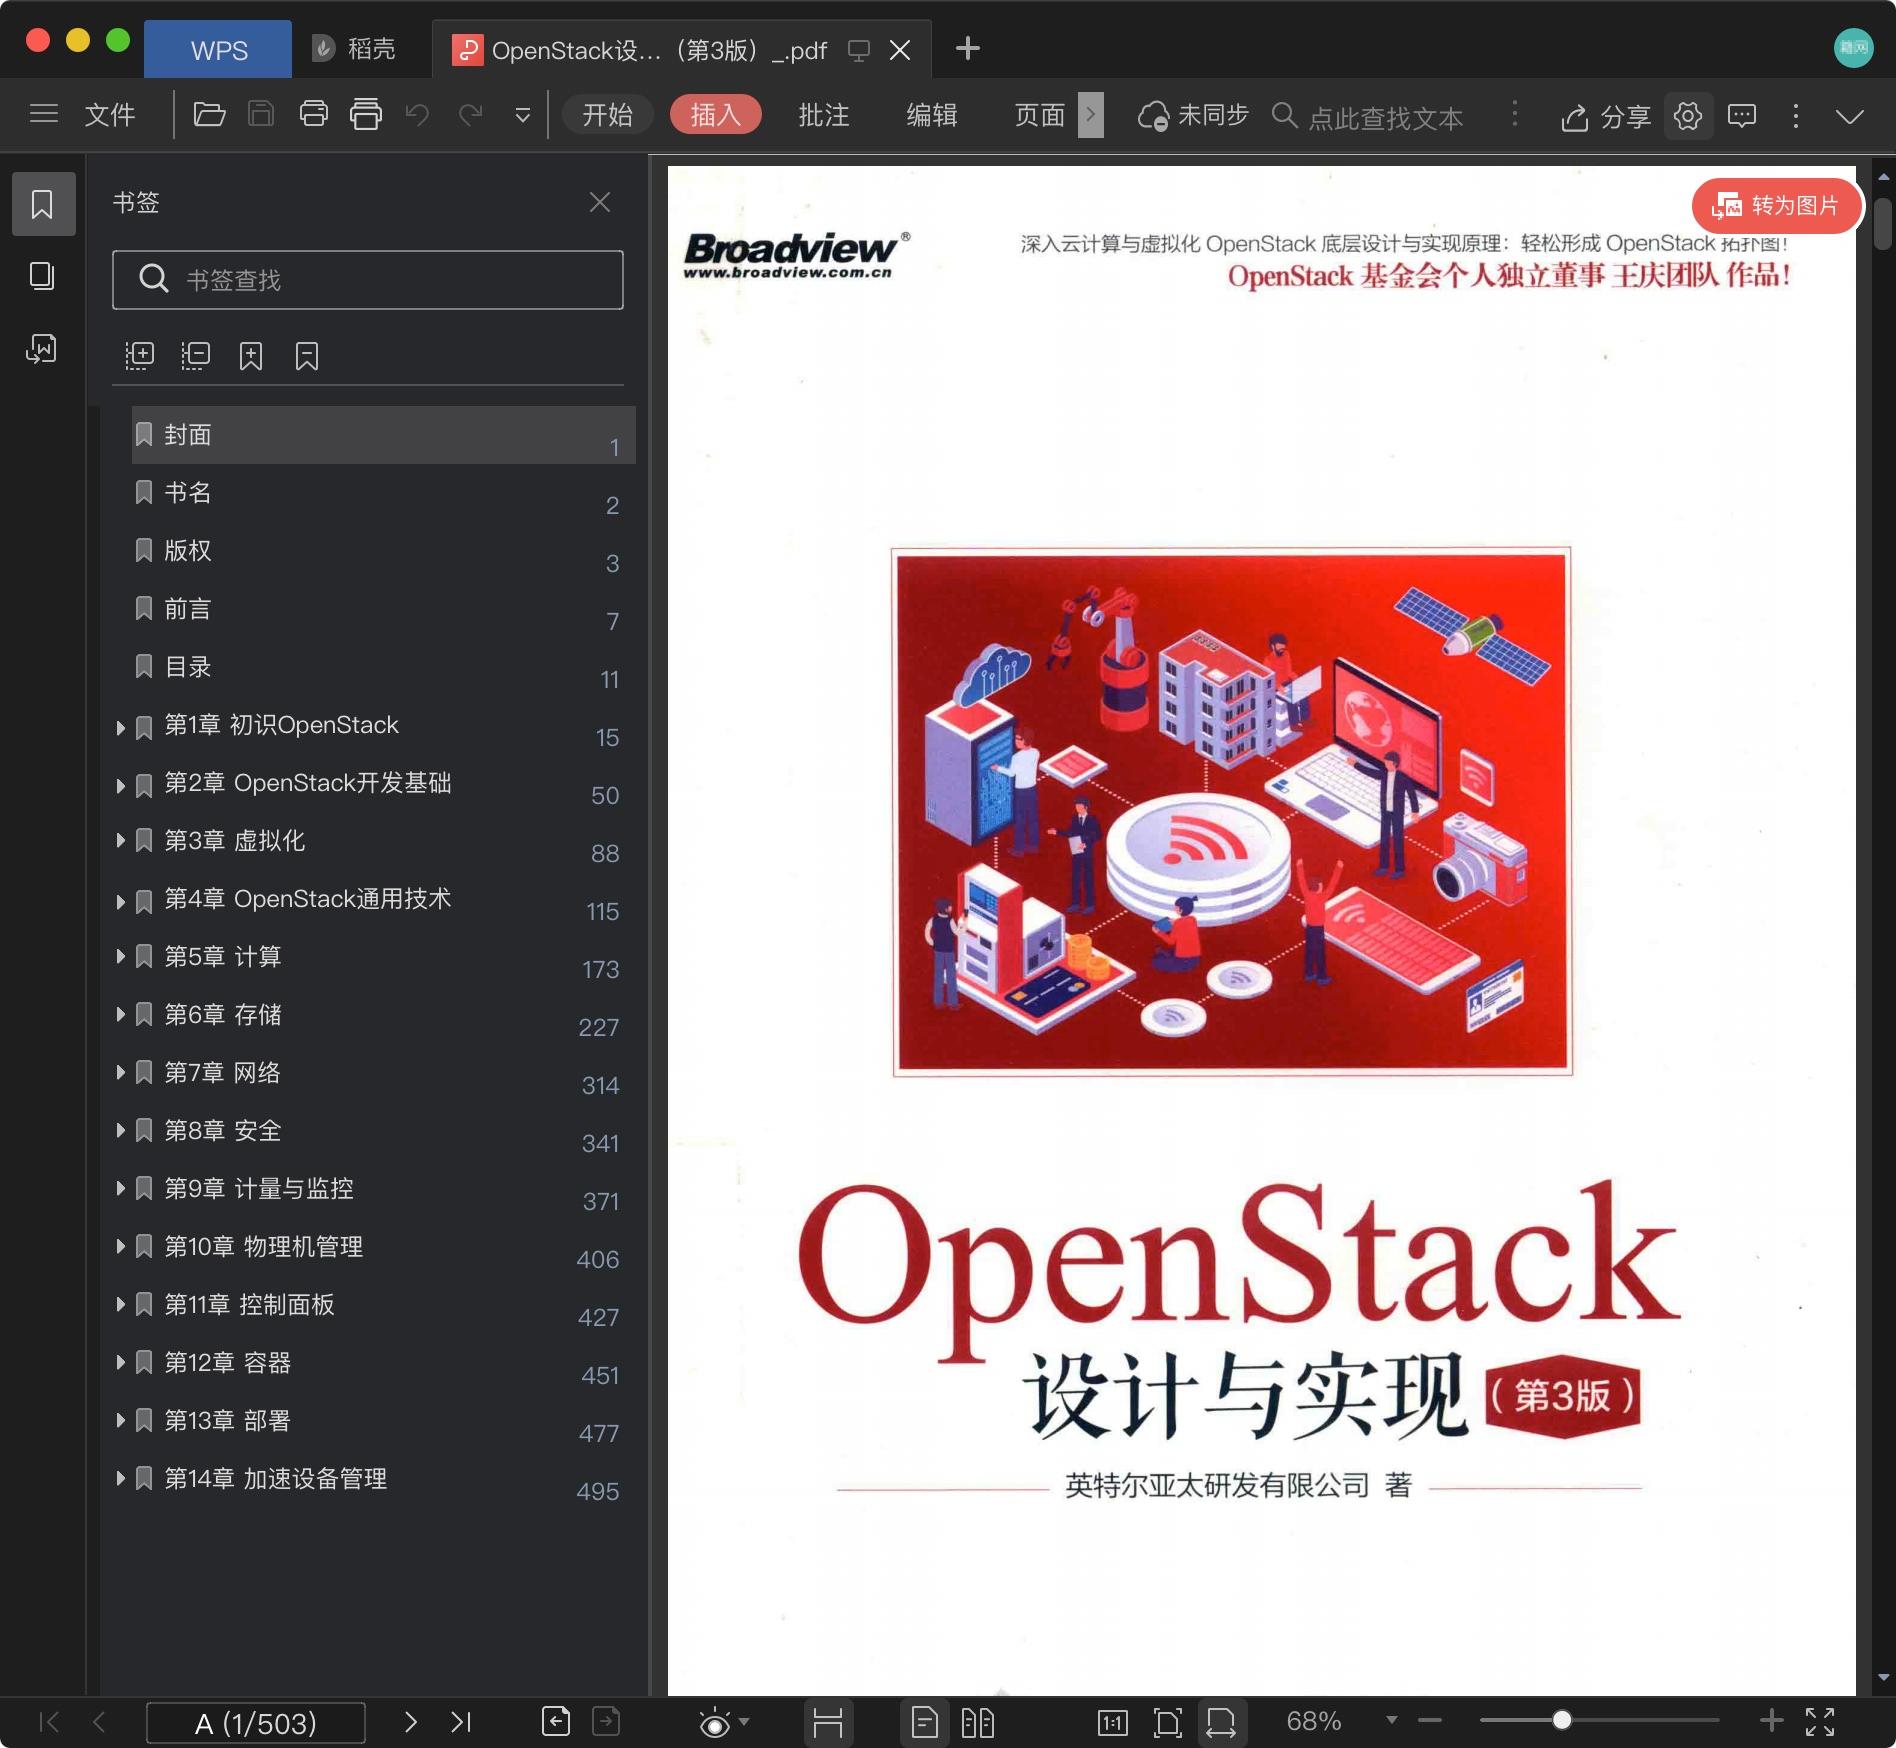Open the 文件 menu
Screen dimensions: 1896x1748
pyautogui.click(x=110, y=115)
